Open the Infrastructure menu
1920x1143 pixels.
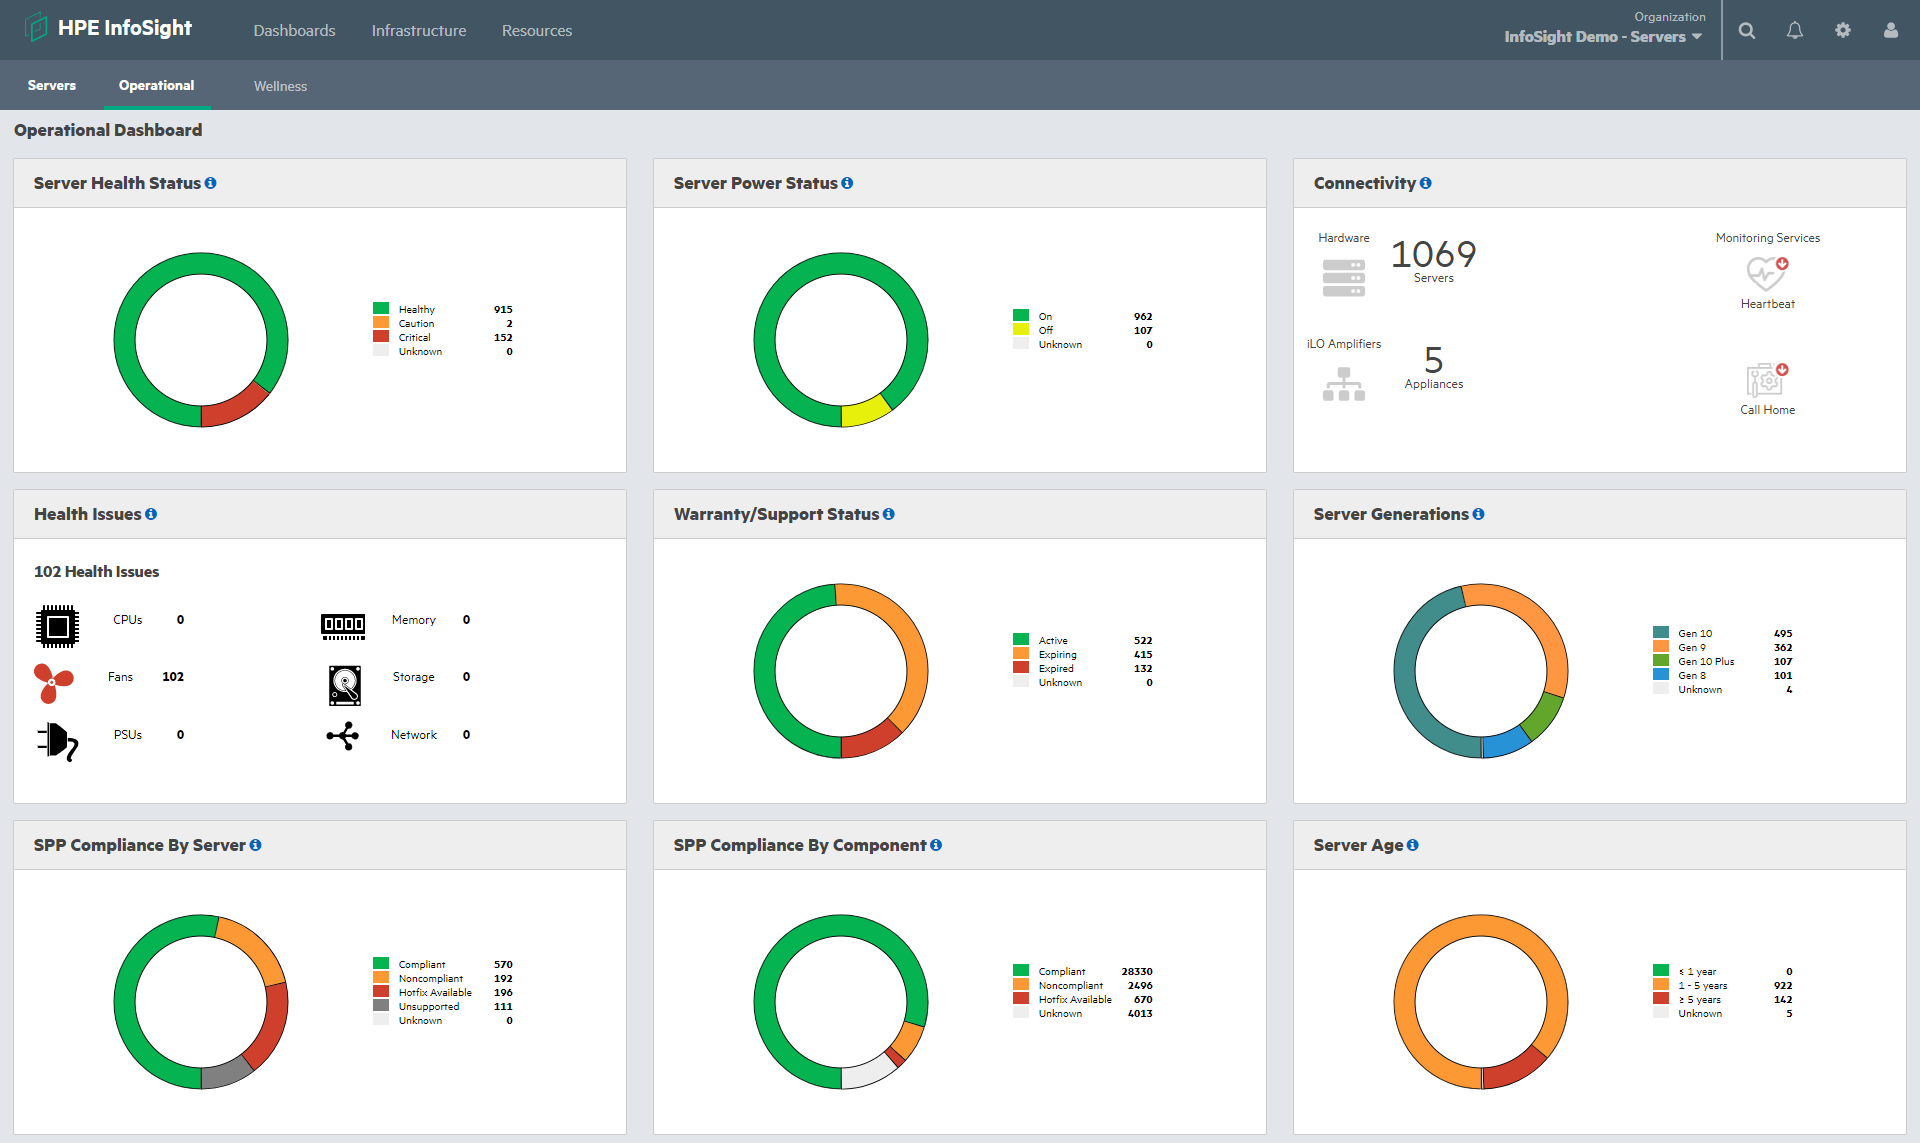[419, 31]
